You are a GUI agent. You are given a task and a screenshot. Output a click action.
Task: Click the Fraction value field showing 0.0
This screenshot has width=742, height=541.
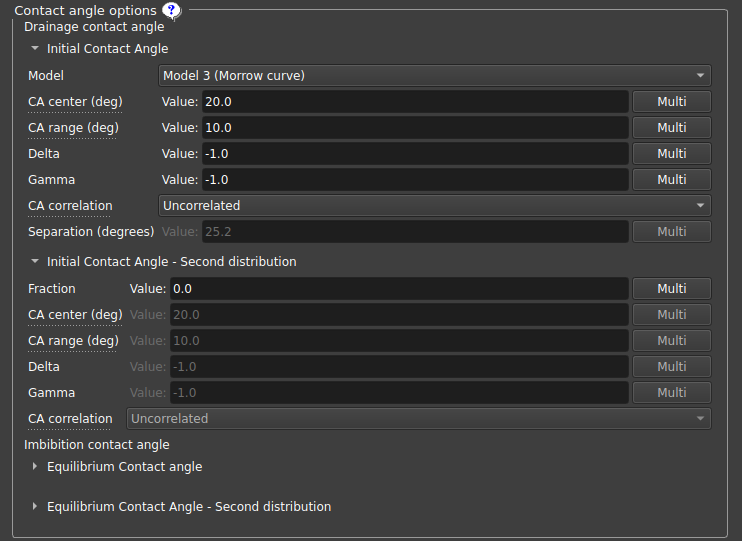(398, 289)
